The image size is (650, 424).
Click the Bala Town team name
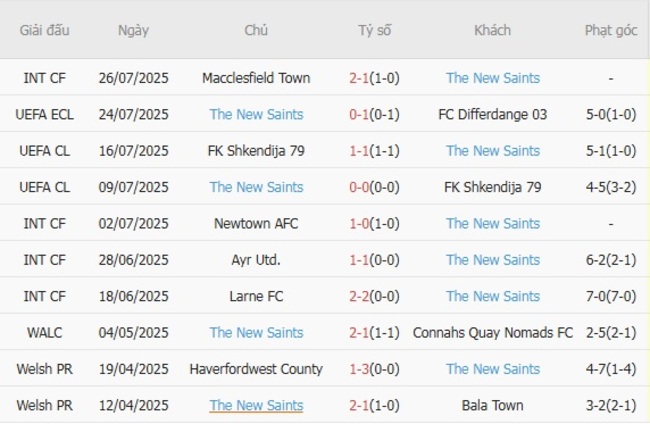pyautogui.click(x=493, y=405)
